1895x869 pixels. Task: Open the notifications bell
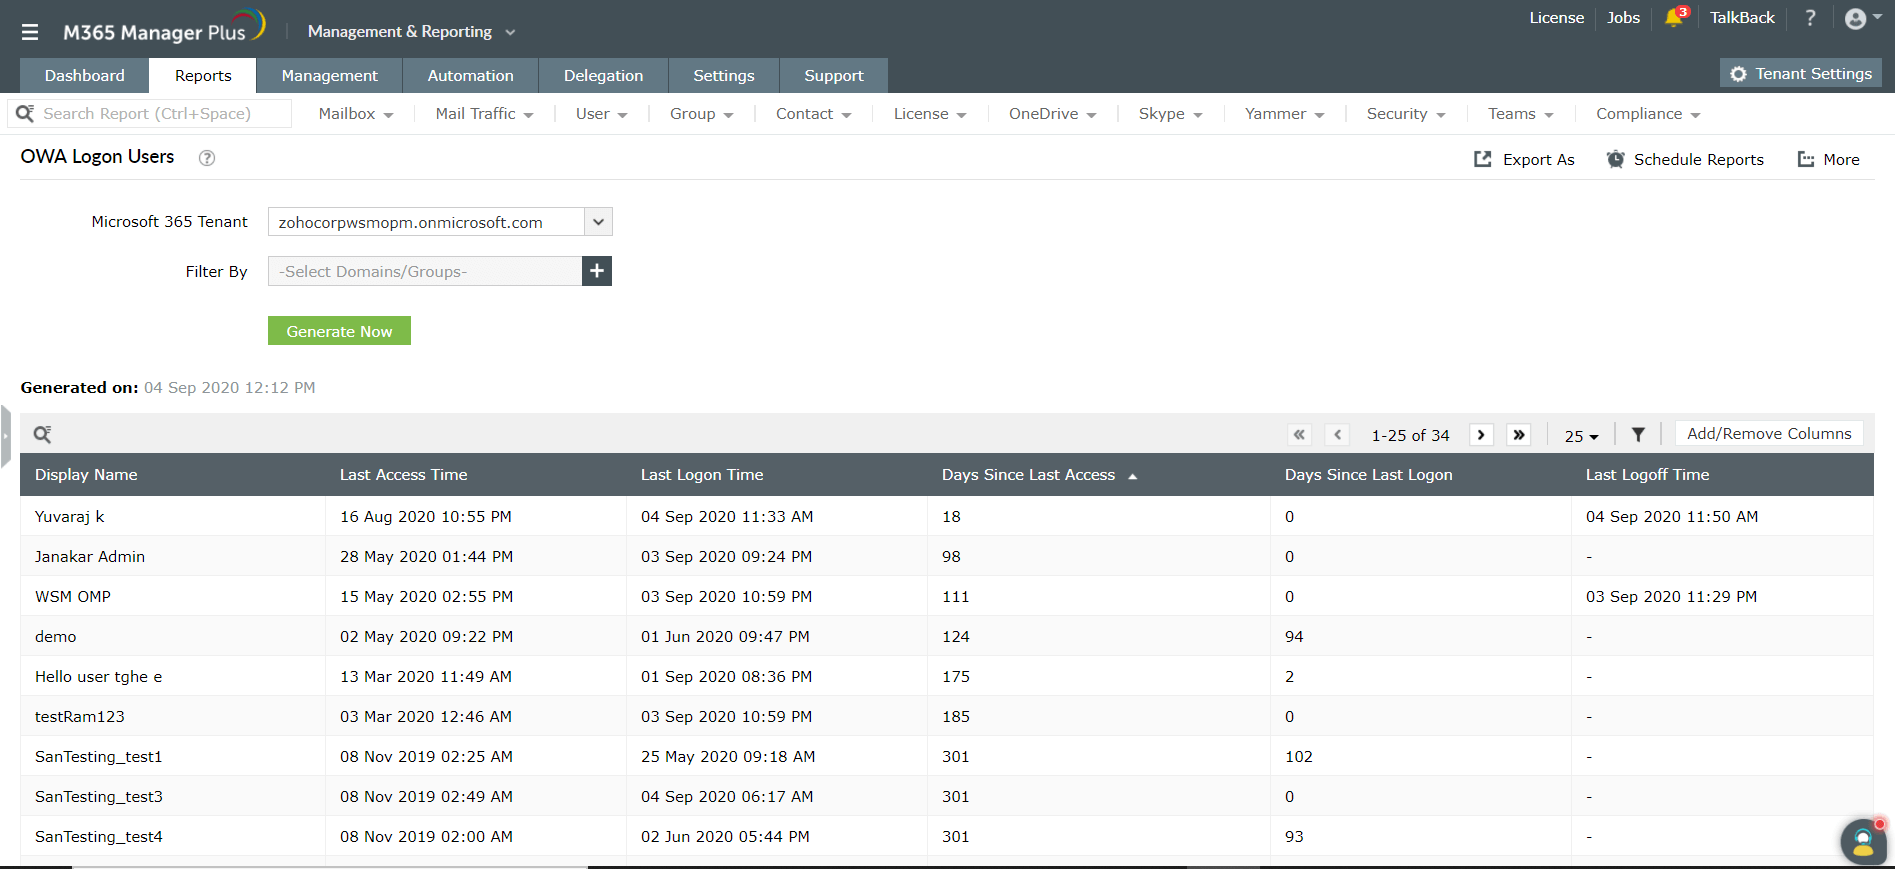[1675, 17]
